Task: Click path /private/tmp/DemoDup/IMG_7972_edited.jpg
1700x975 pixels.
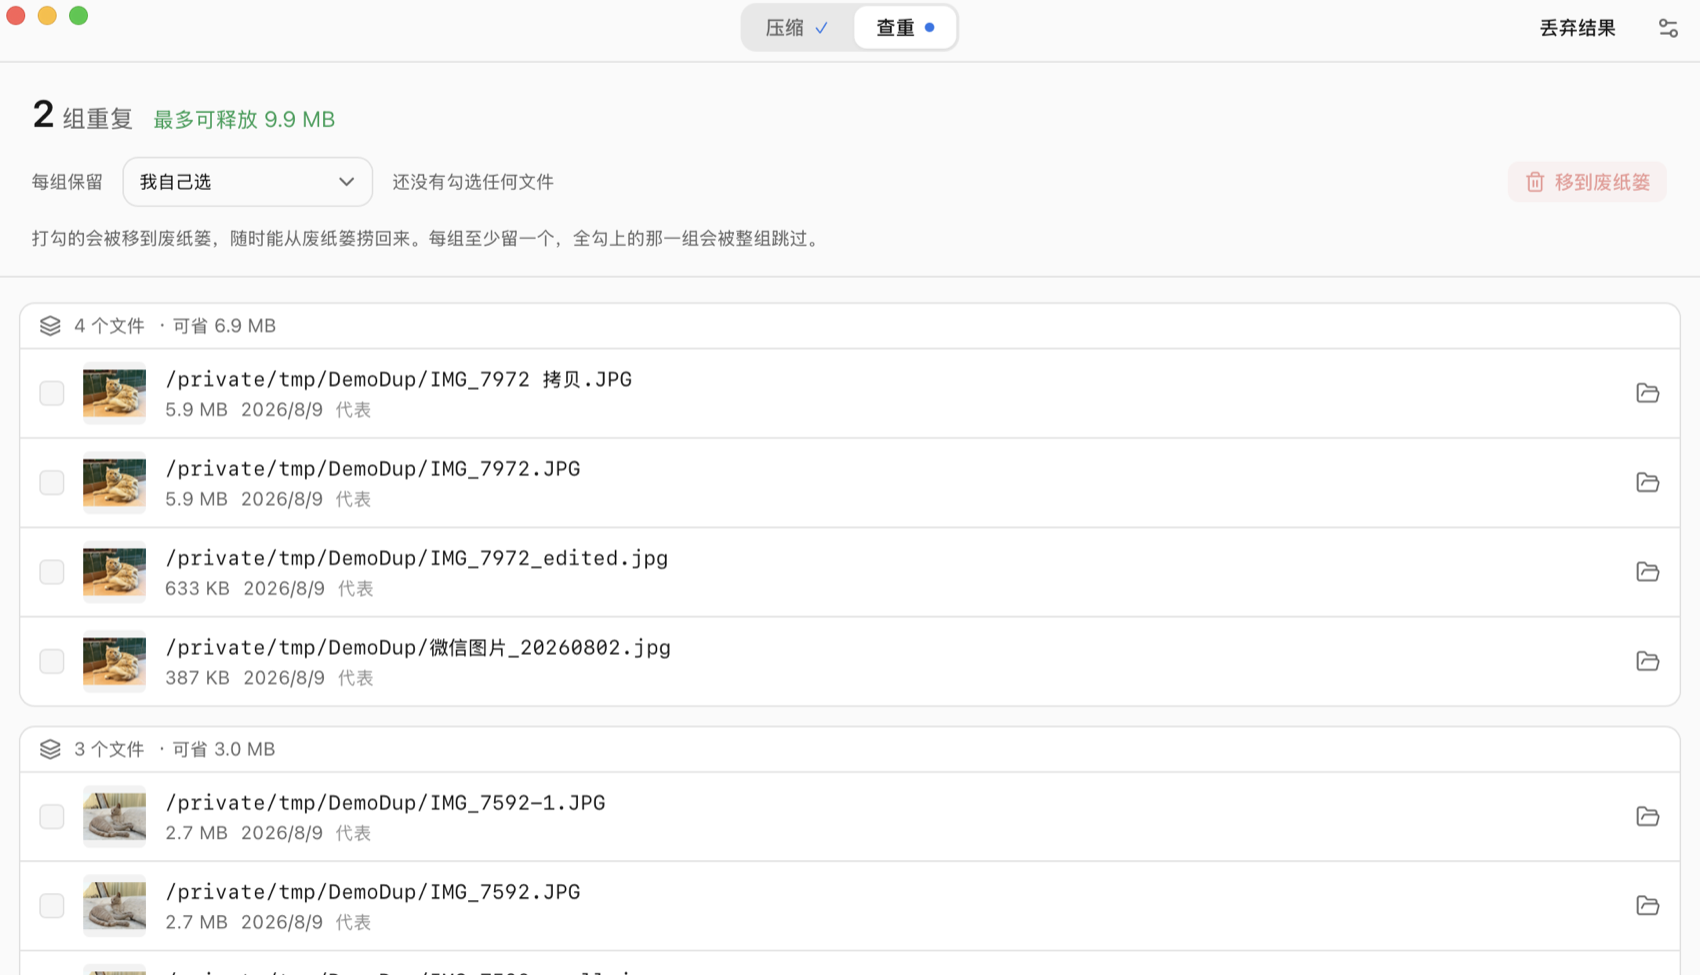Action: click(x=416, y=558)
